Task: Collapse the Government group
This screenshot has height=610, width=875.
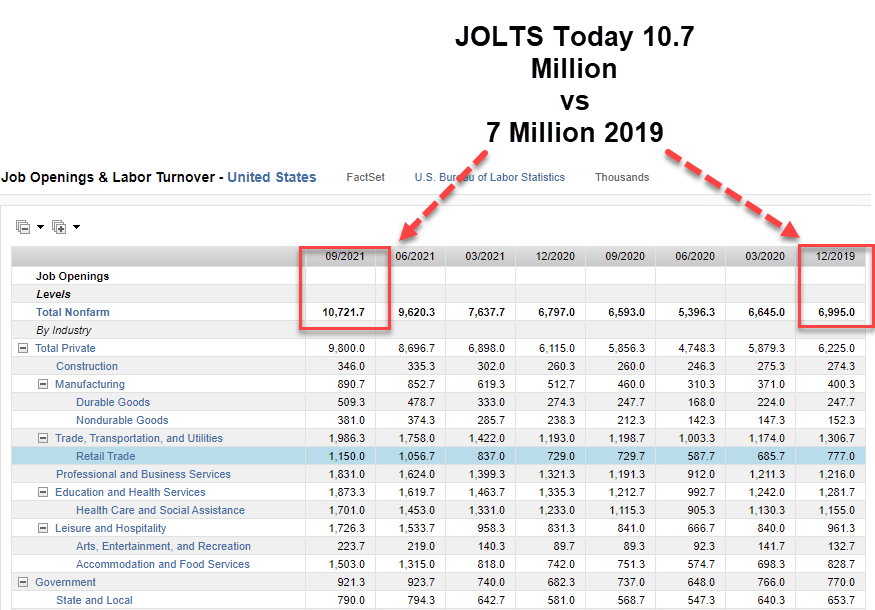Action: pyautogui.click(x=22, y=582)
